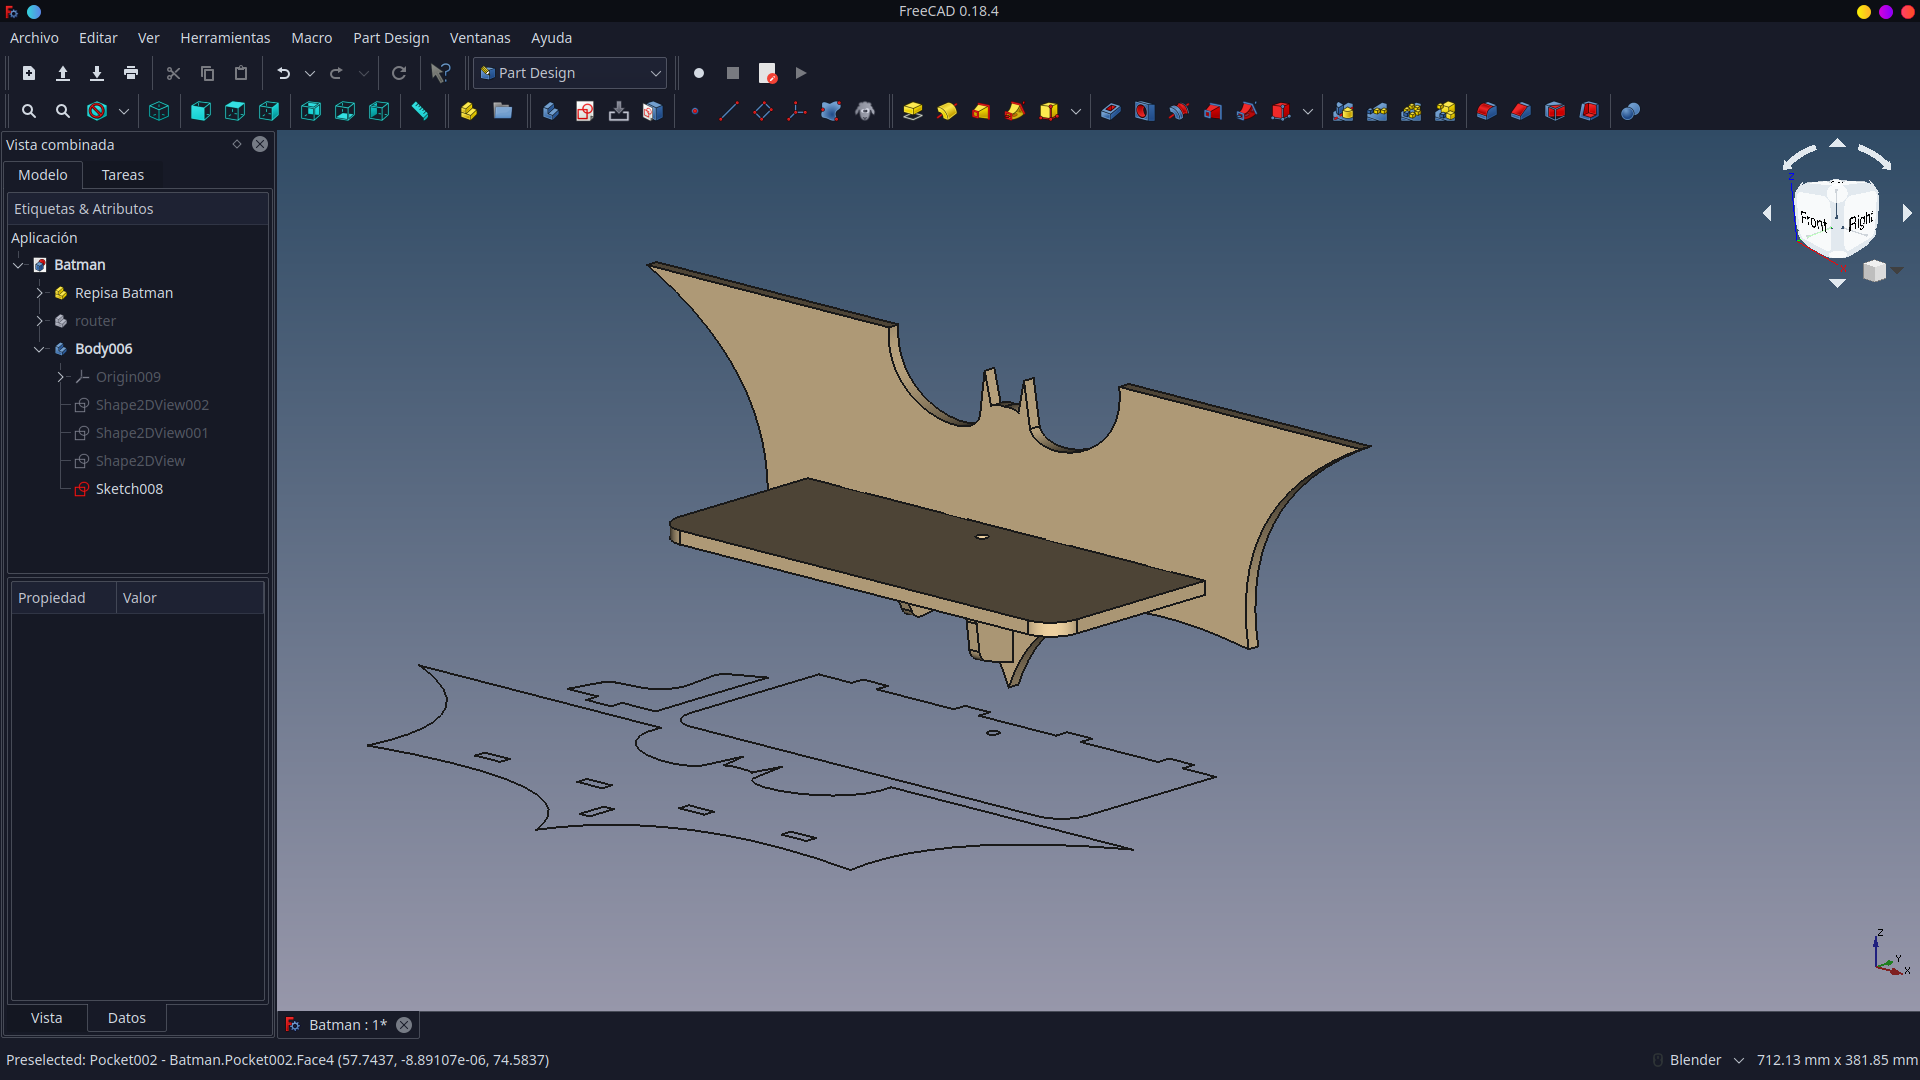1920x1080 pixels.
Task: Switch to Front view icon
Action: point(201,111)
